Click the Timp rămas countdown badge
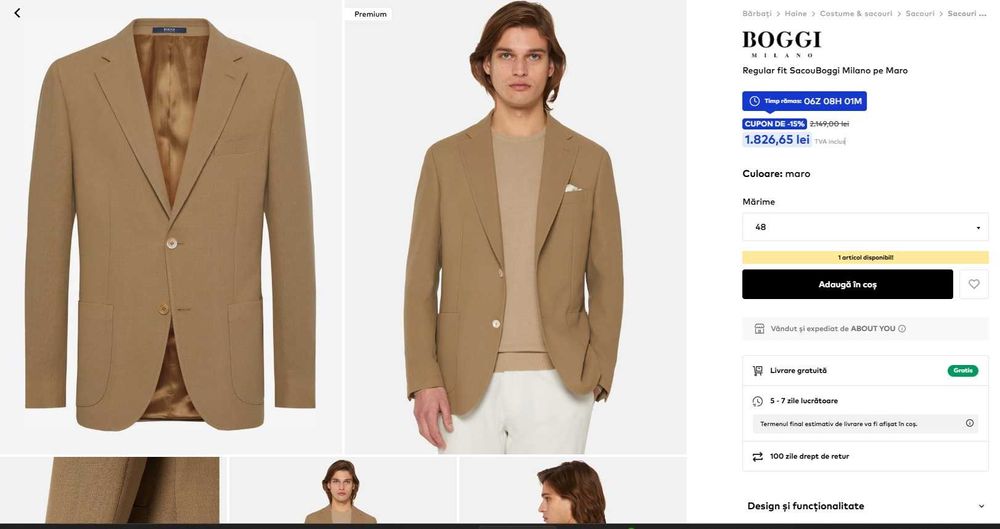1000x529 pixels. click(x=804, y=101)
